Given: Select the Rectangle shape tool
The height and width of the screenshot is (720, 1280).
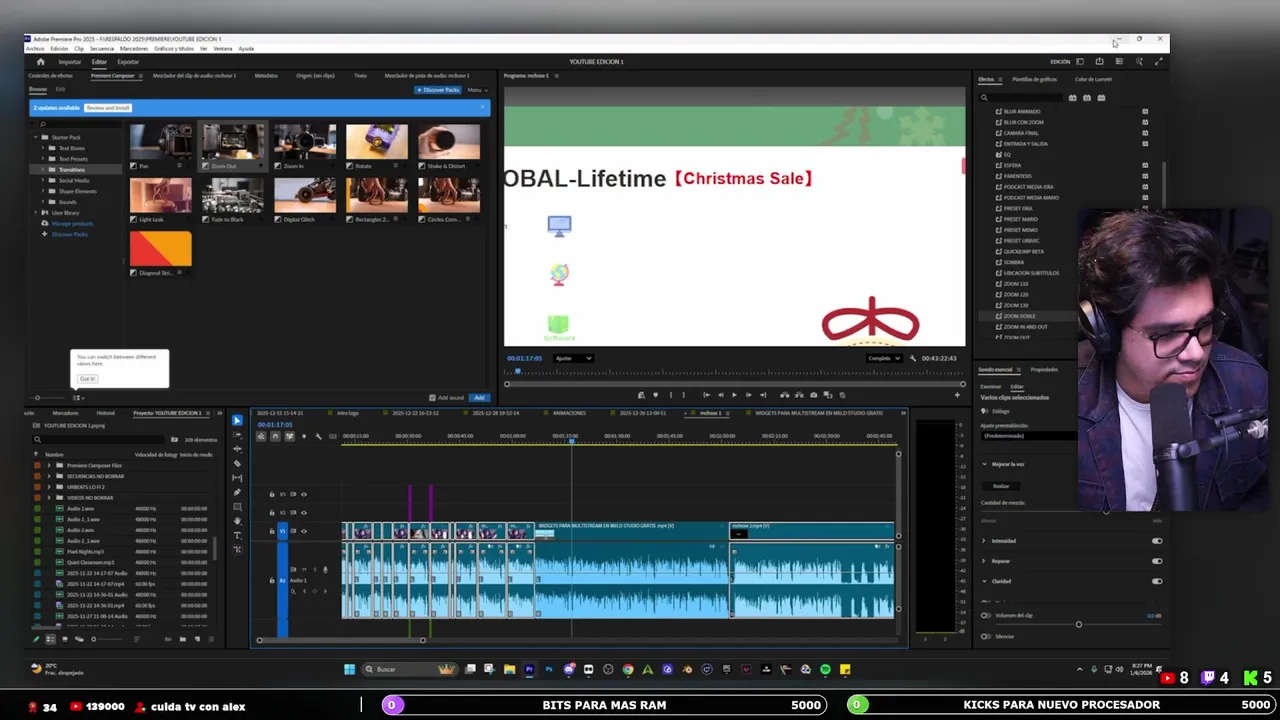Looking at the screenshot, I should tap(237, 507).
